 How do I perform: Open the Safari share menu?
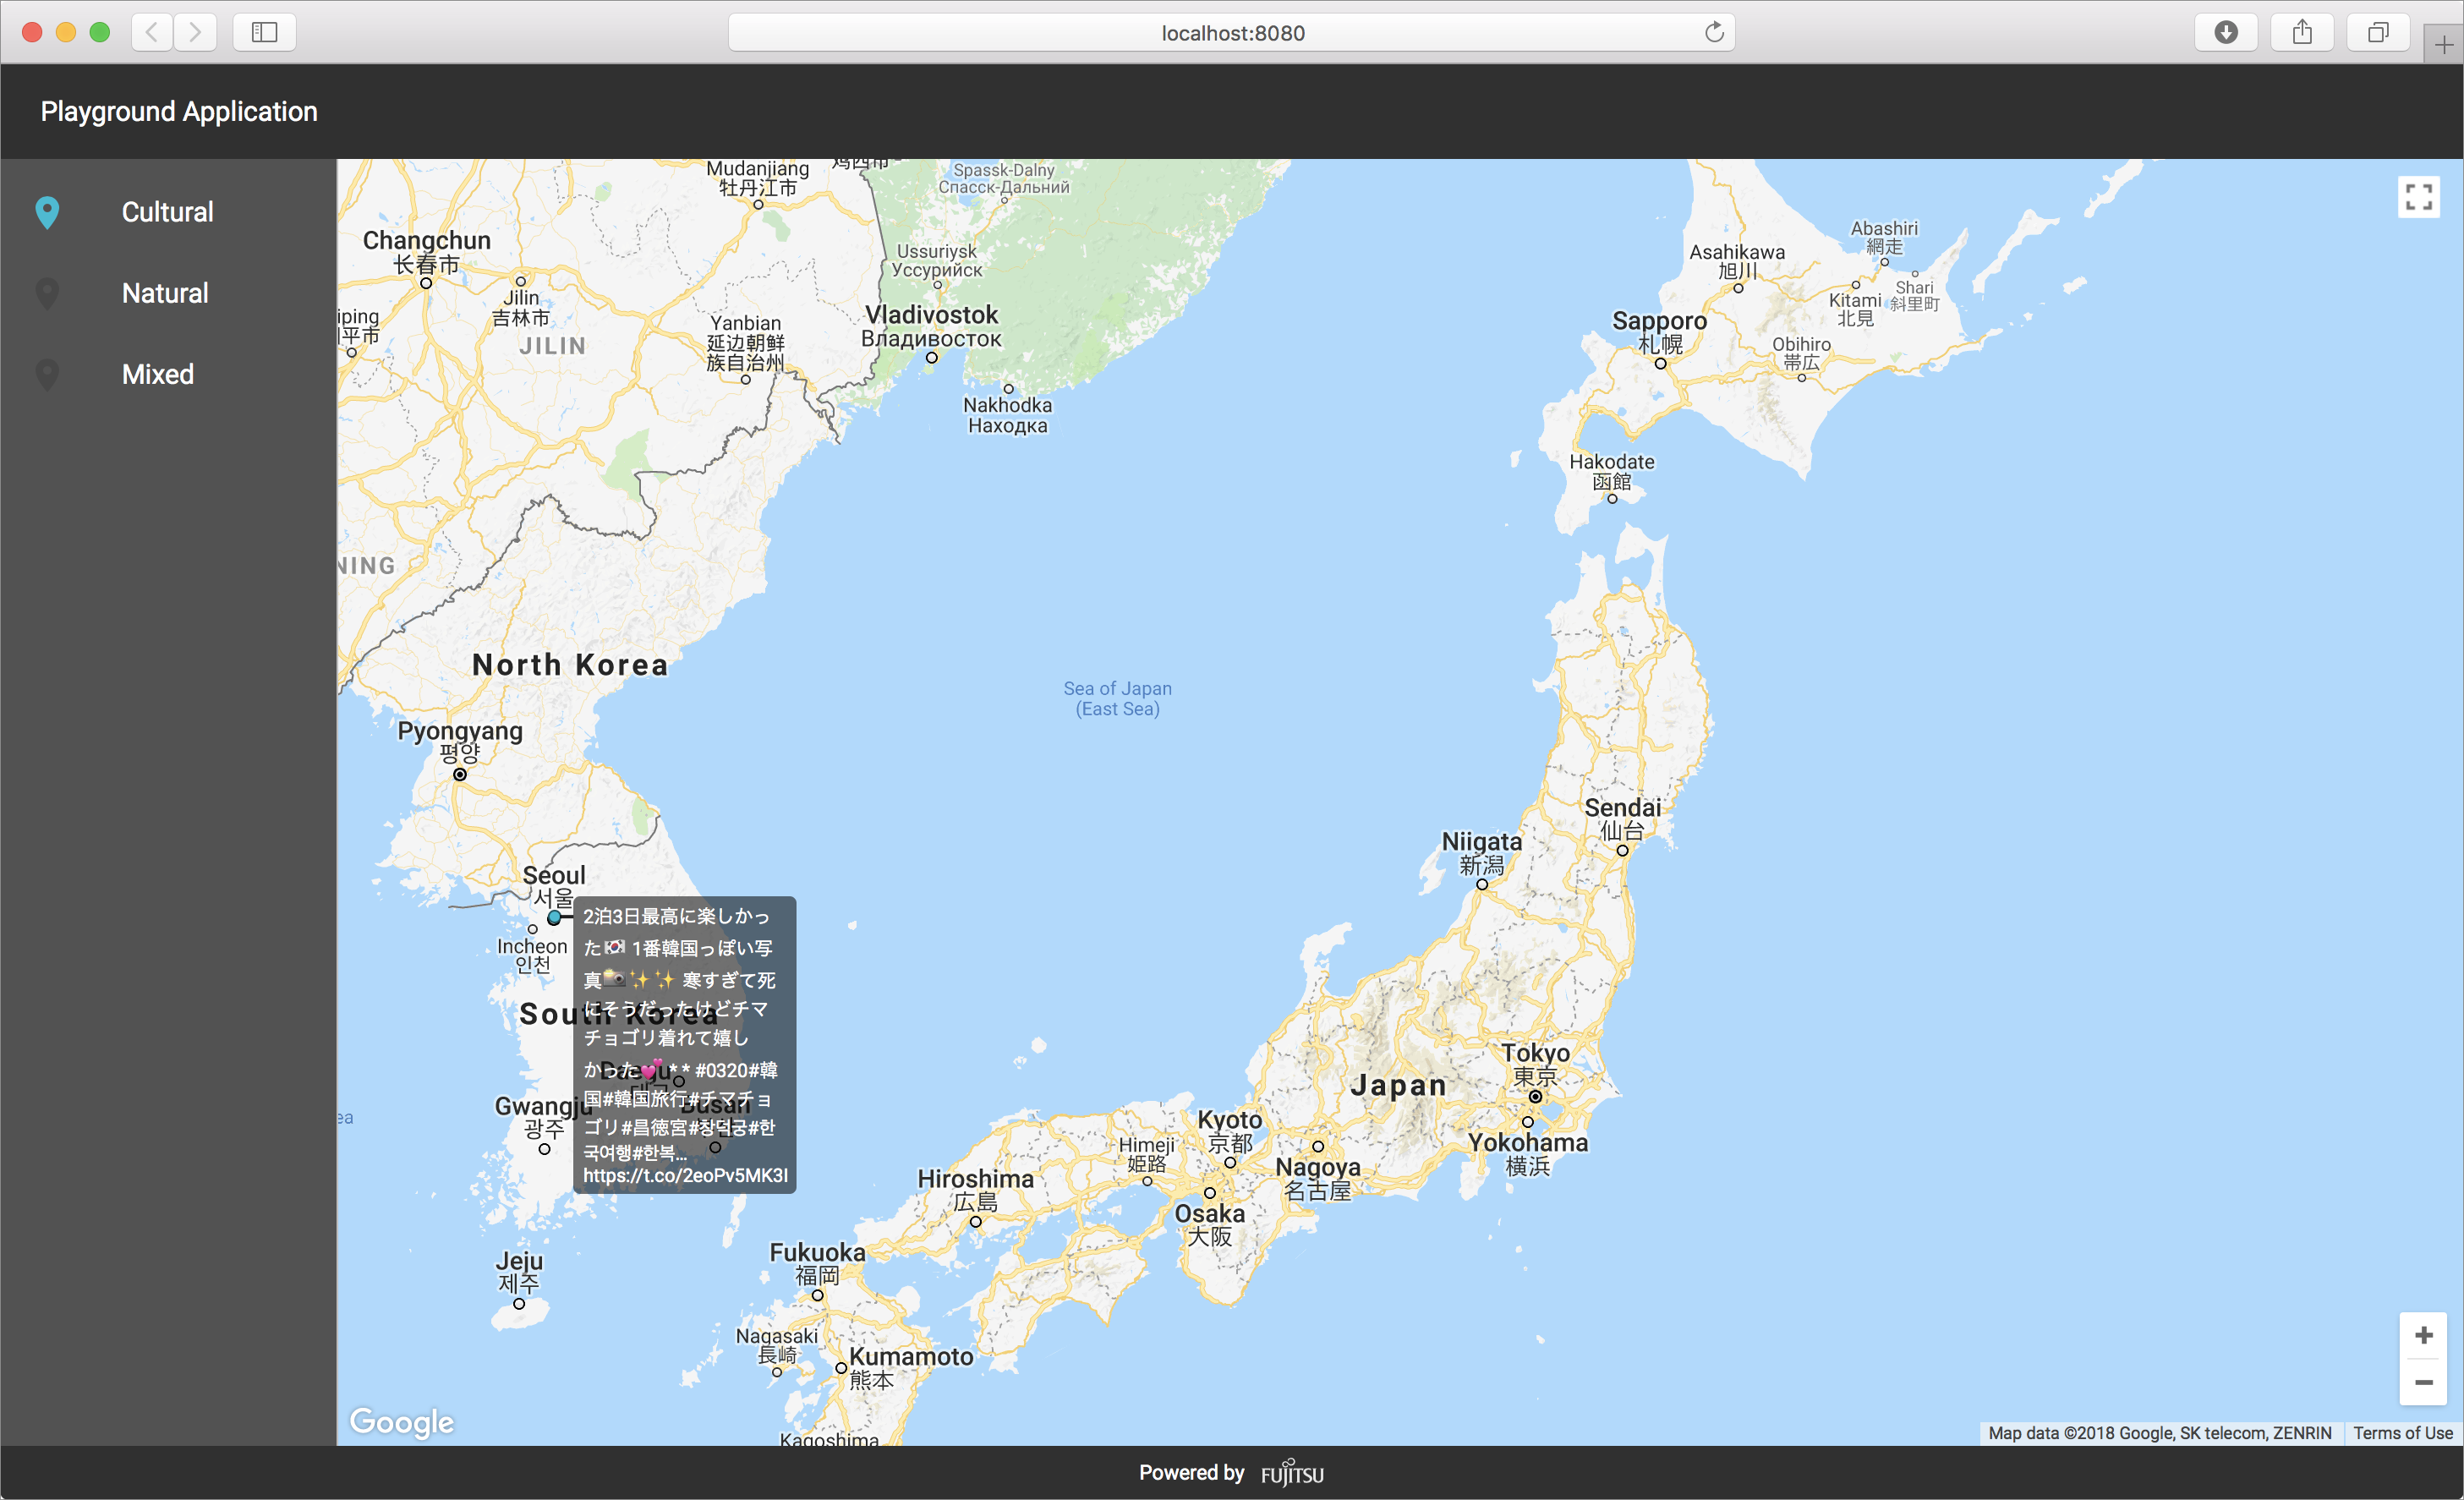coord(2302,32)
